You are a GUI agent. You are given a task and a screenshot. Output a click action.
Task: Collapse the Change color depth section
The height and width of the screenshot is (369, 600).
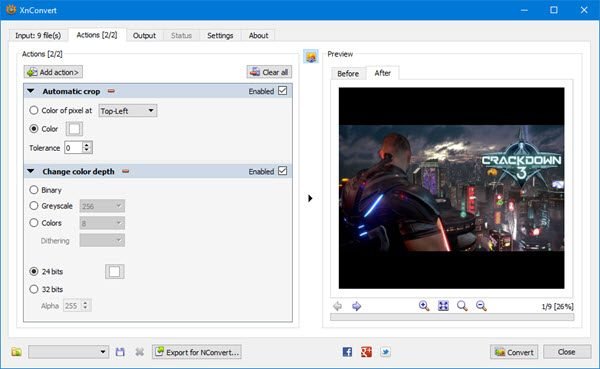tap(31, 171)
